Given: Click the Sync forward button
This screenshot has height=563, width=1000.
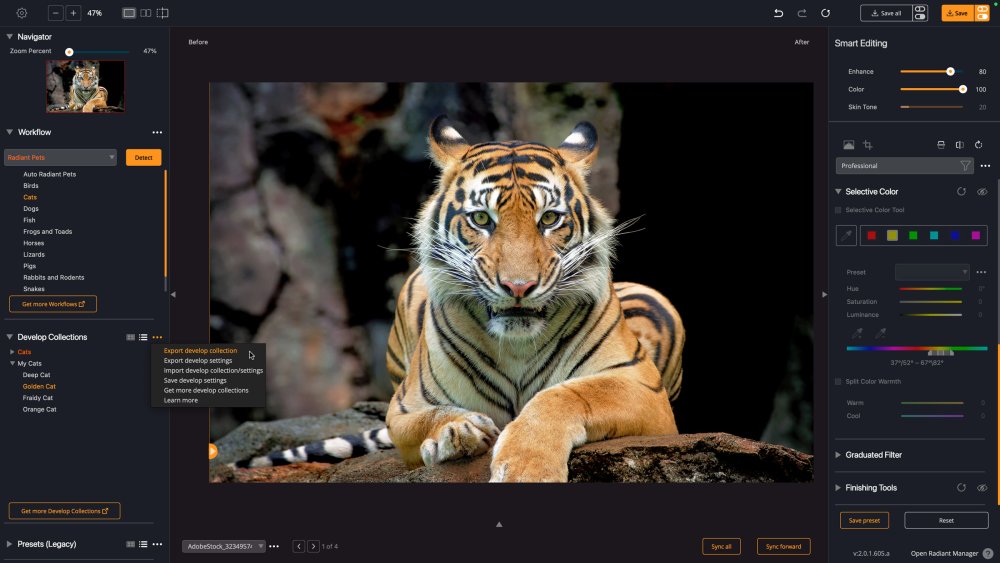Looking at the screenshot, I should tap(784, 546).
